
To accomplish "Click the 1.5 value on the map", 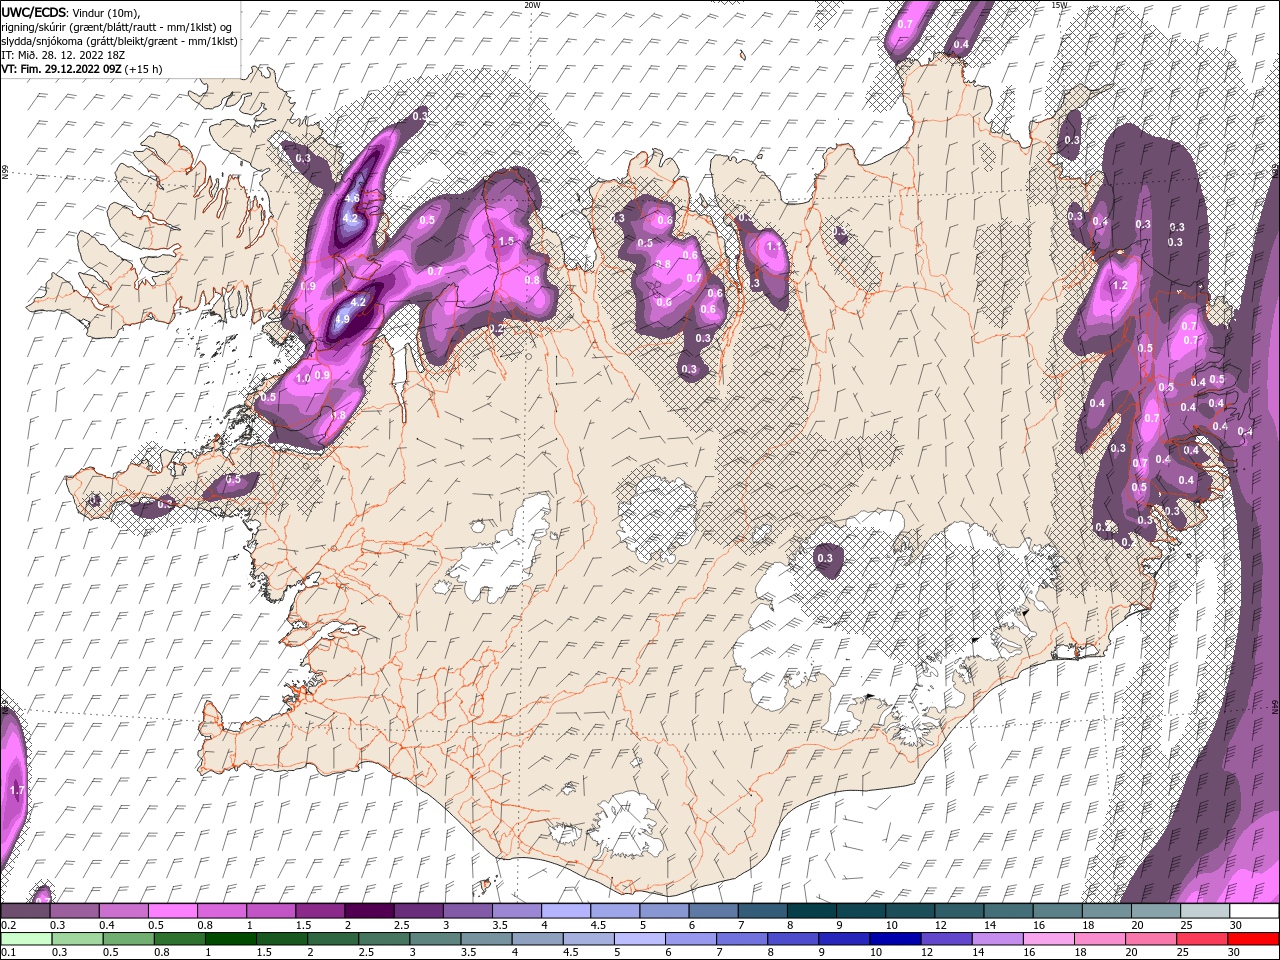I will [506, 241].
